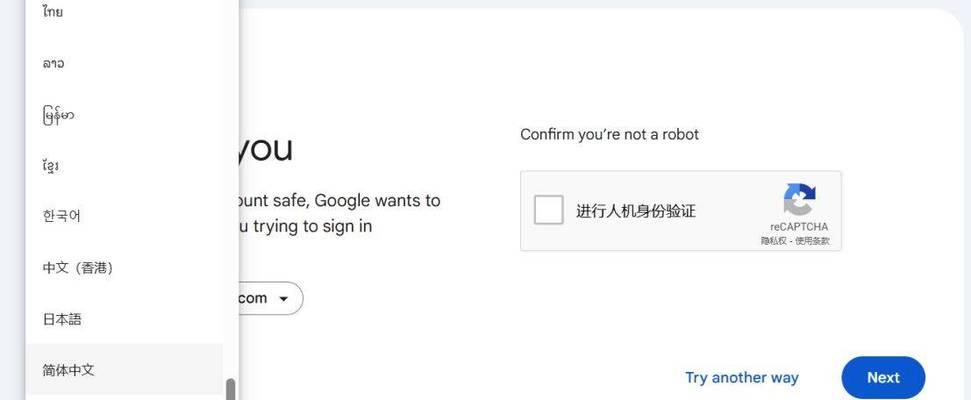The image size is (971, 400).
Task: Tick the 进行人机身份验证 reCAPTCHA checkbox
Action: click(549, 210)
